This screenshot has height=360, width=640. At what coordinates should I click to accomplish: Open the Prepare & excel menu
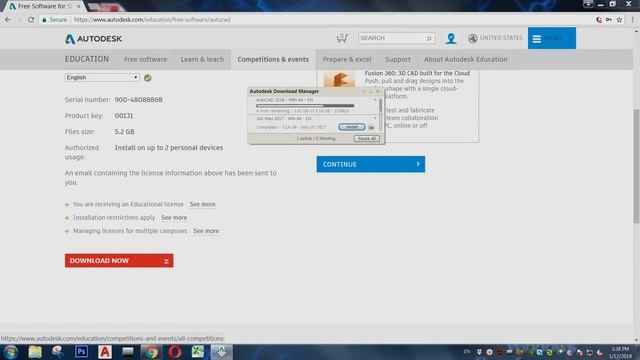tap(347, 59)
